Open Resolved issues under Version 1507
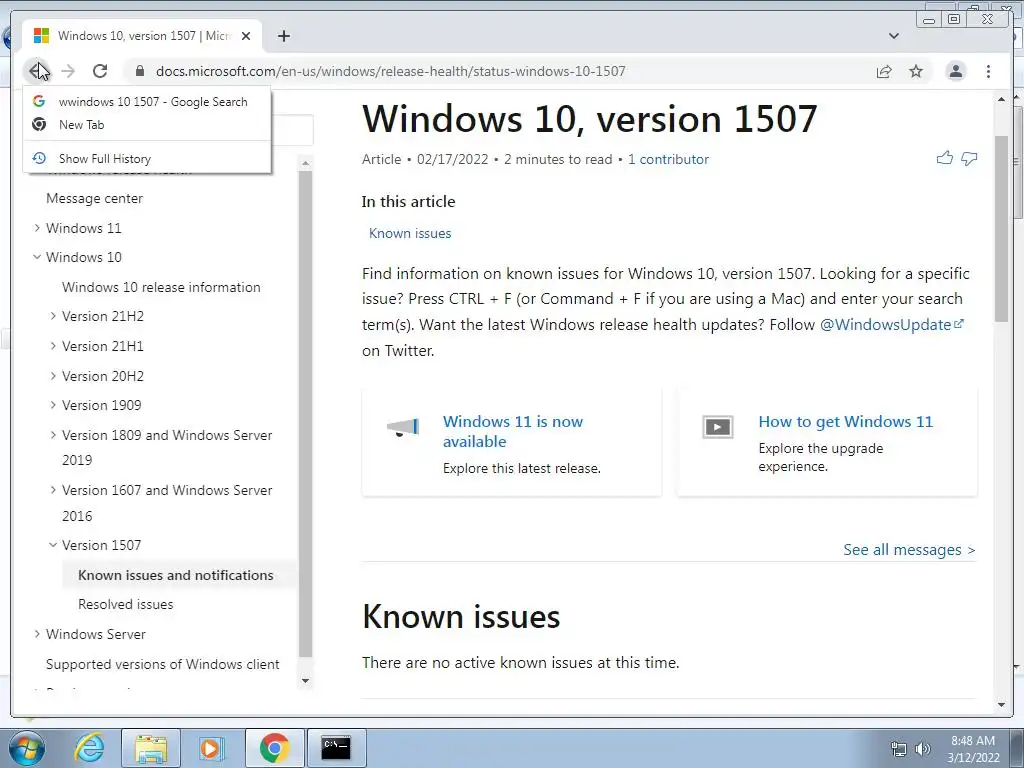 125,605
